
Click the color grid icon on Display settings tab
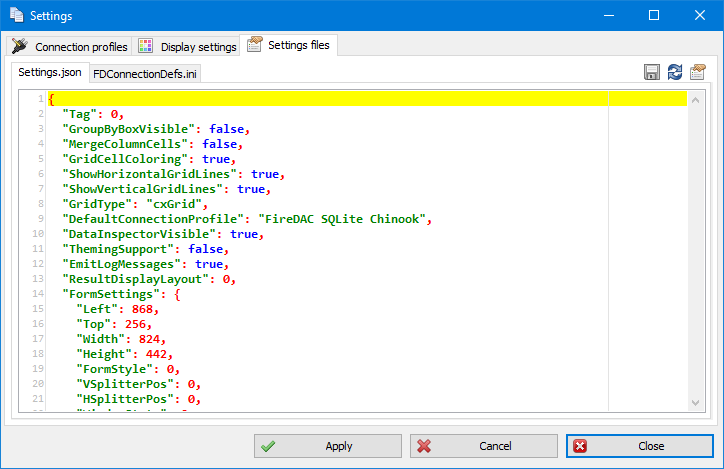[x=146, y=46]
